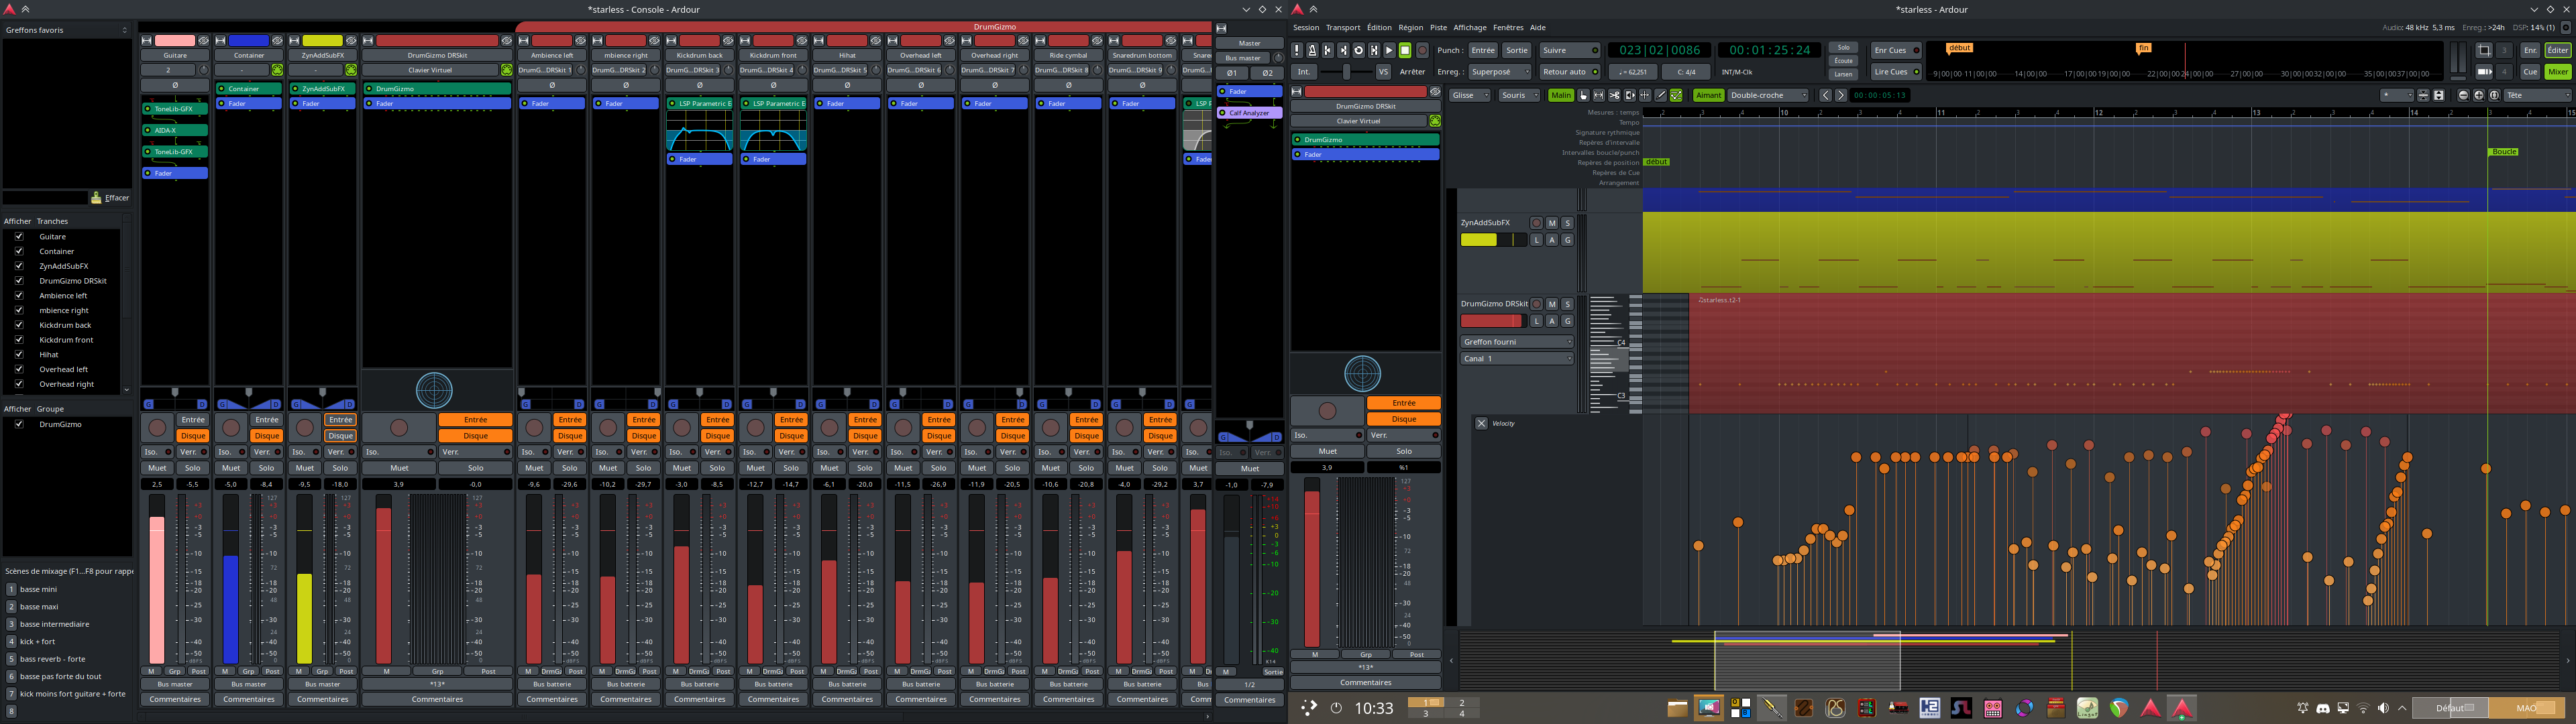This screenshot has width=2576, height=724.
Task: Click the audition stretch tool icon
Action: pyautogui.click(x=1629, y=95)
